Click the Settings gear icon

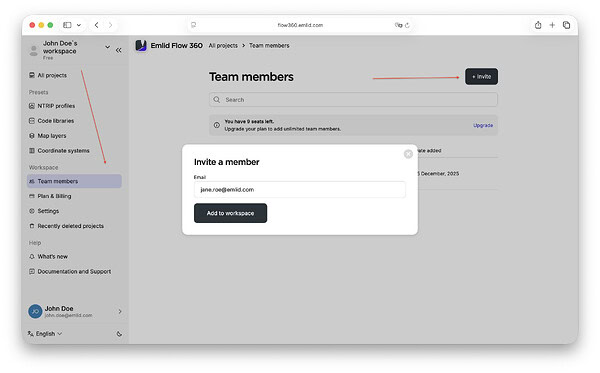pyautogui.click(x=32, y=211)
